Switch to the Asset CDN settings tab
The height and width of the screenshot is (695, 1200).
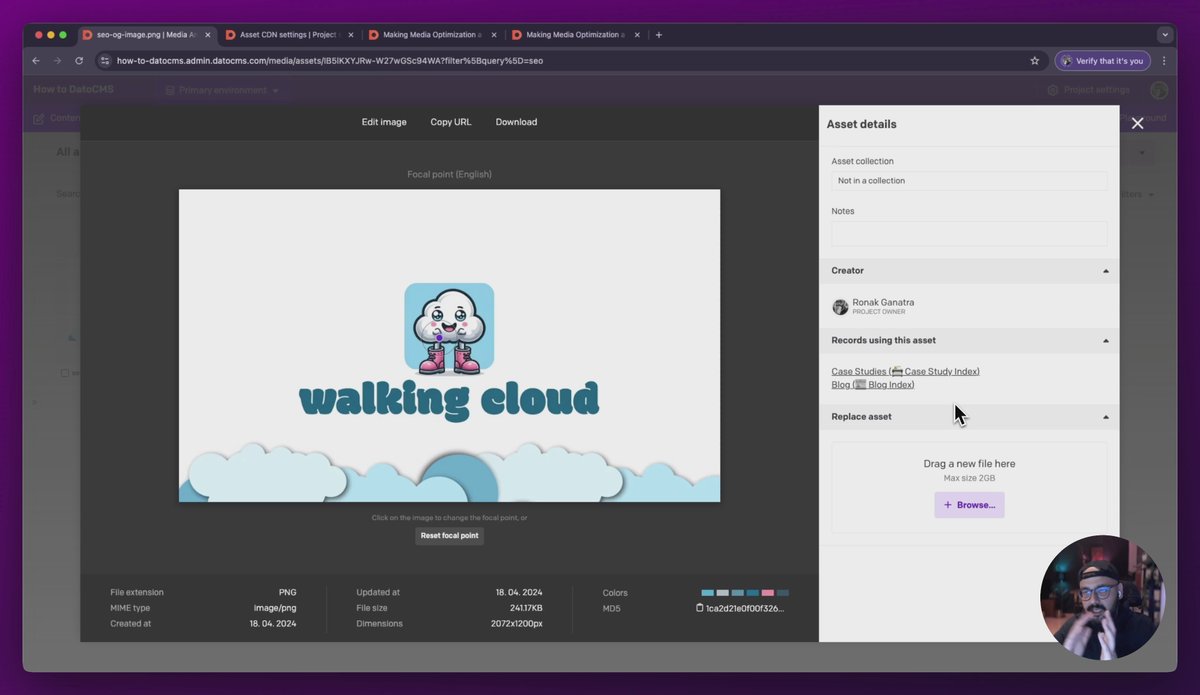click(285, 35)
